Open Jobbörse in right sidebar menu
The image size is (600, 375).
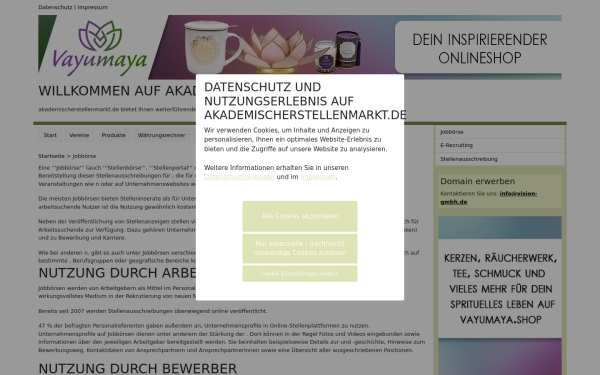coord(500,132)
